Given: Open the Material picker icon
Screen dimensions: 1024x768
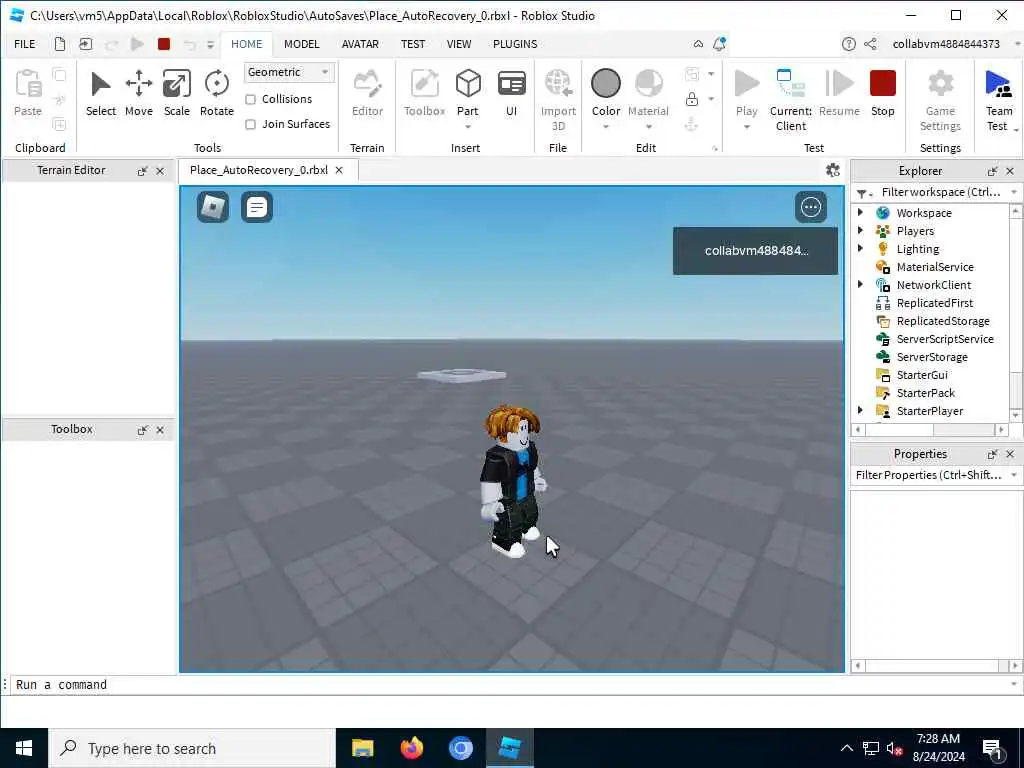Looking at the screenshot, I should 648,84.
